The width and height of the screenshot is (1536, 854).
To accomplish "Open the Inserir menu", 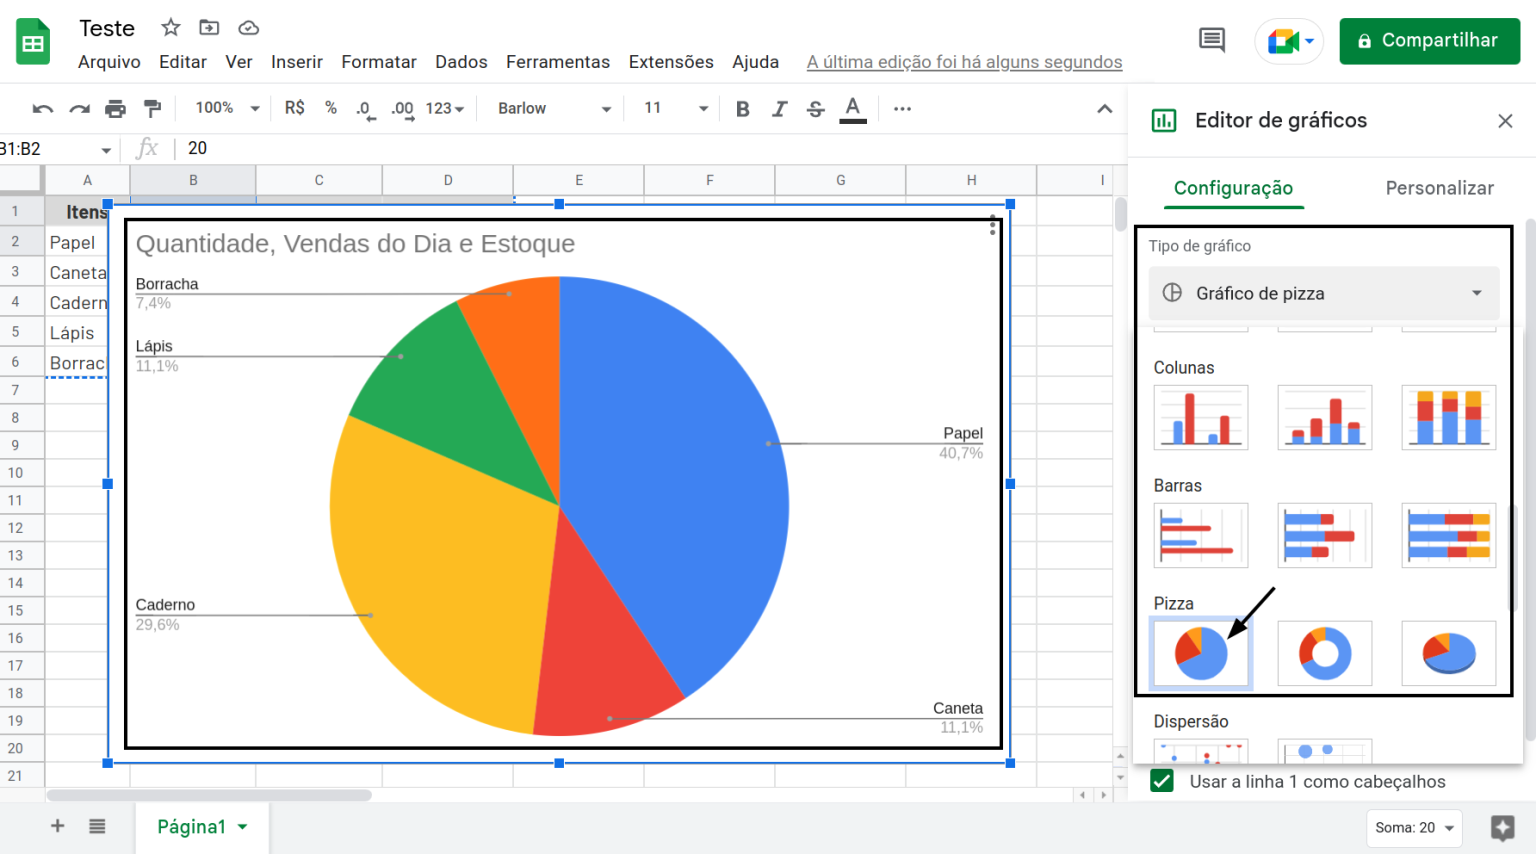I will click(296, 62).
